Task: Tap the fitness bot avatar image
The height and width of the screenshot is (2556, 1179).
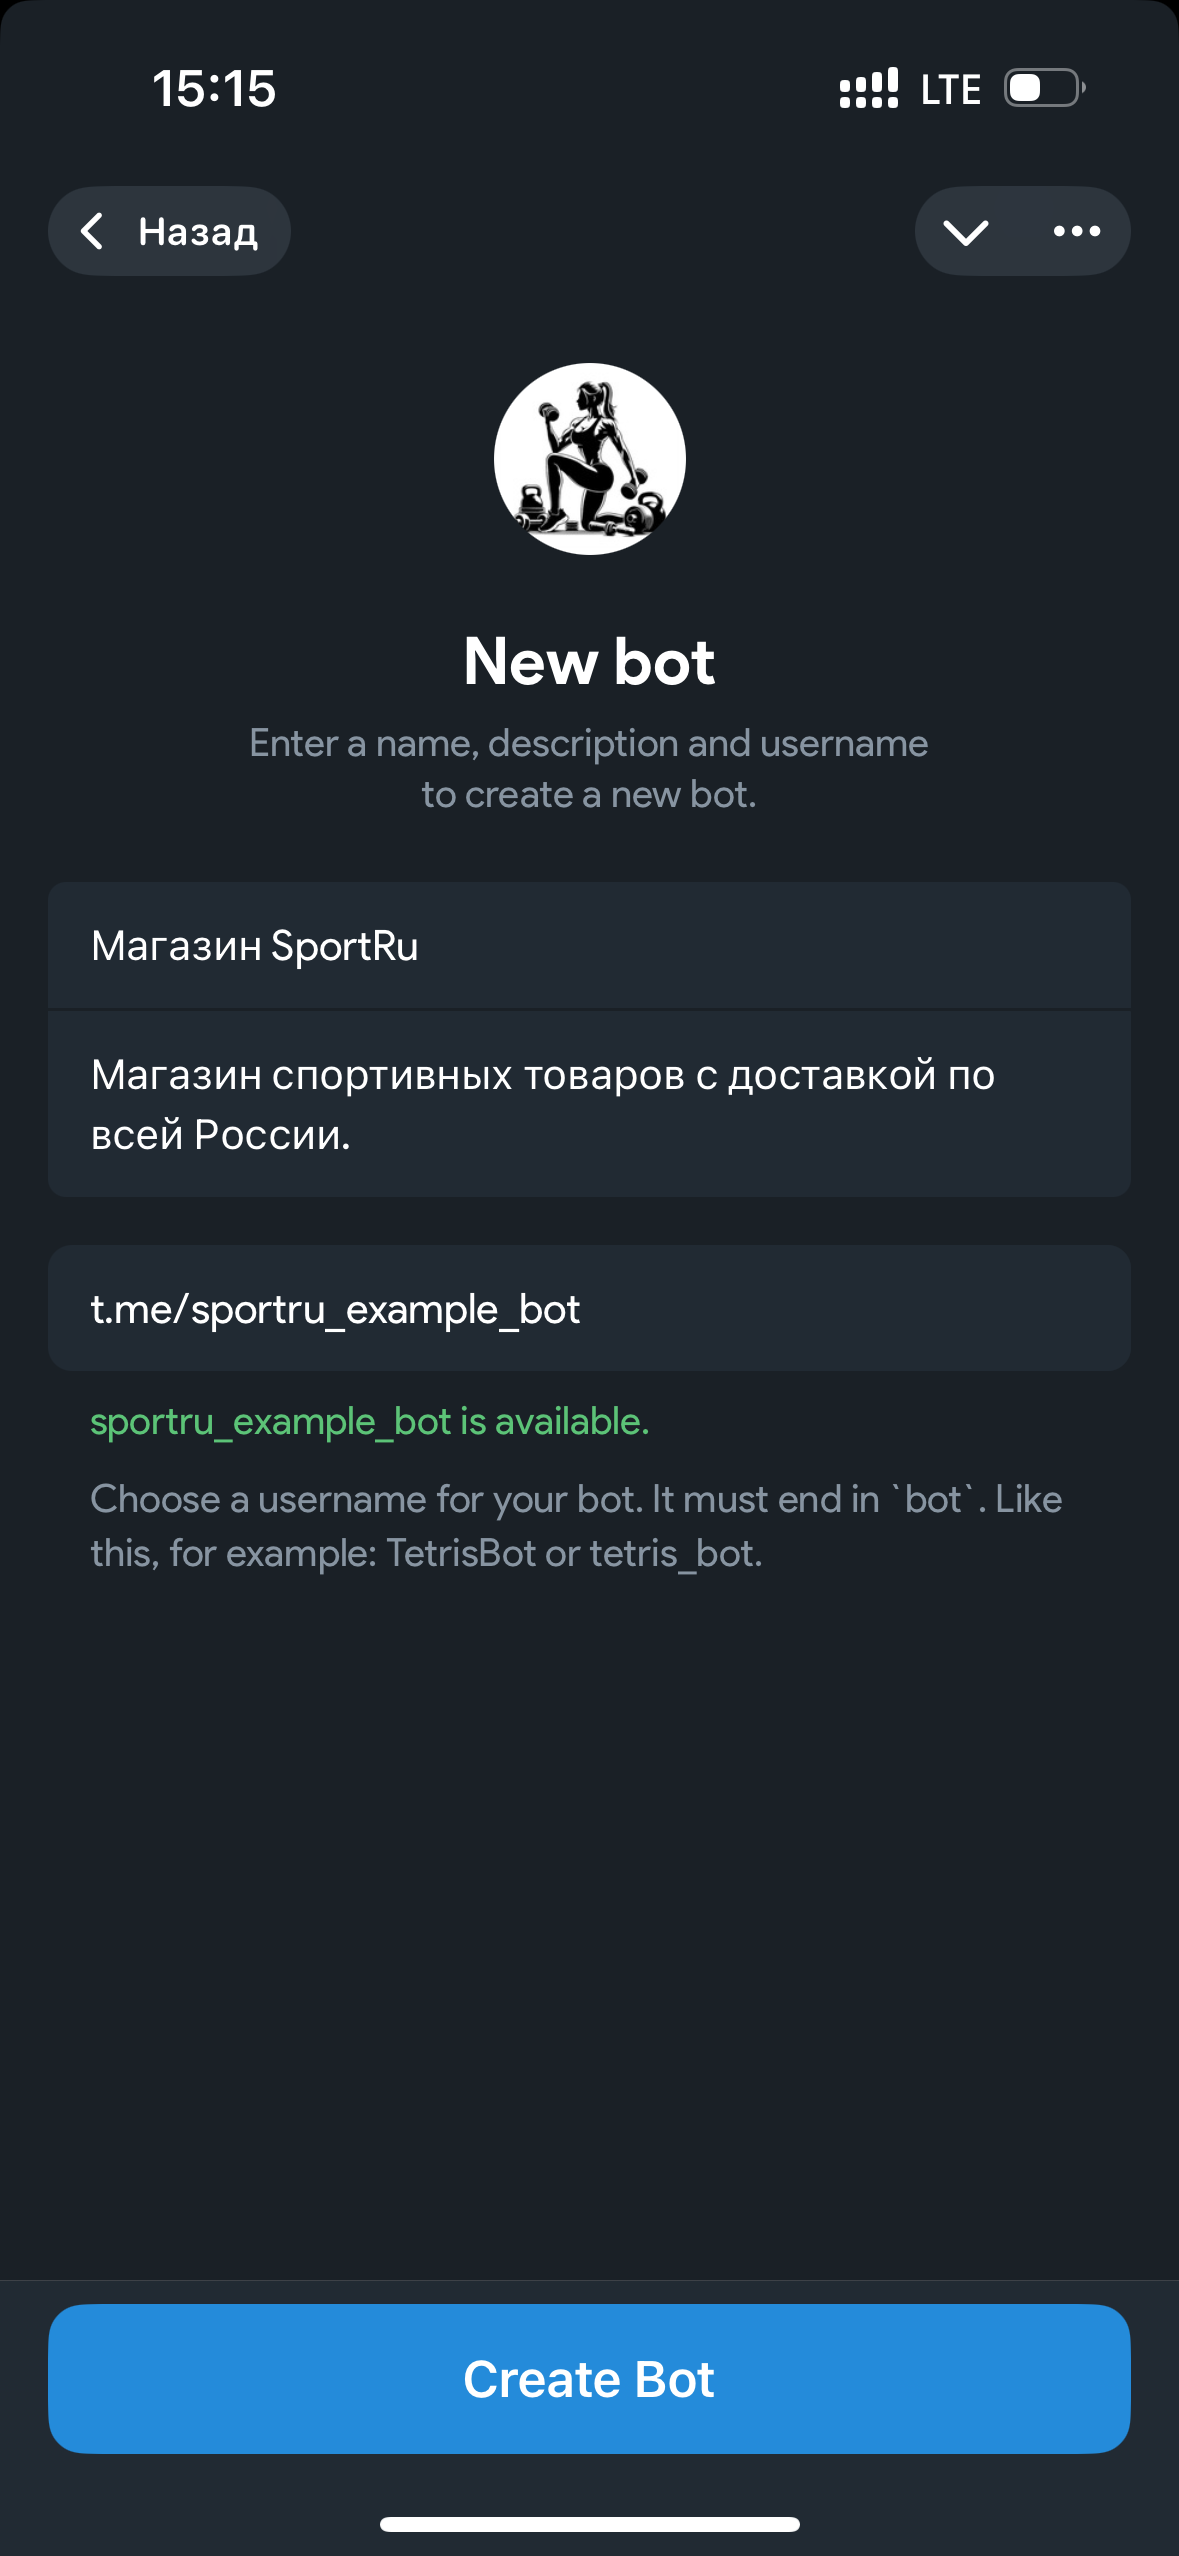Action: pyautogui.click(x=588, y=457)
